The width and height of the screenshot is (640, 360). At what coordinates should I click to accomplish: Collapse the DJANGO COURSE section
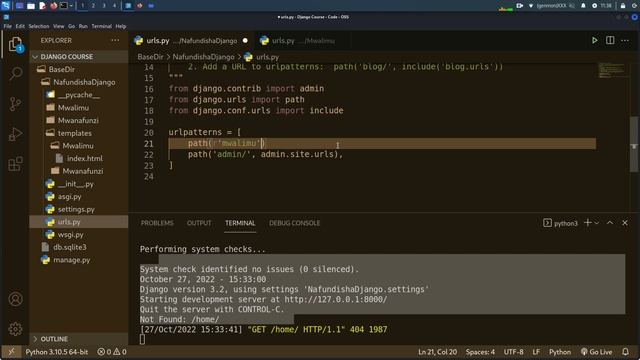(79, 57)
